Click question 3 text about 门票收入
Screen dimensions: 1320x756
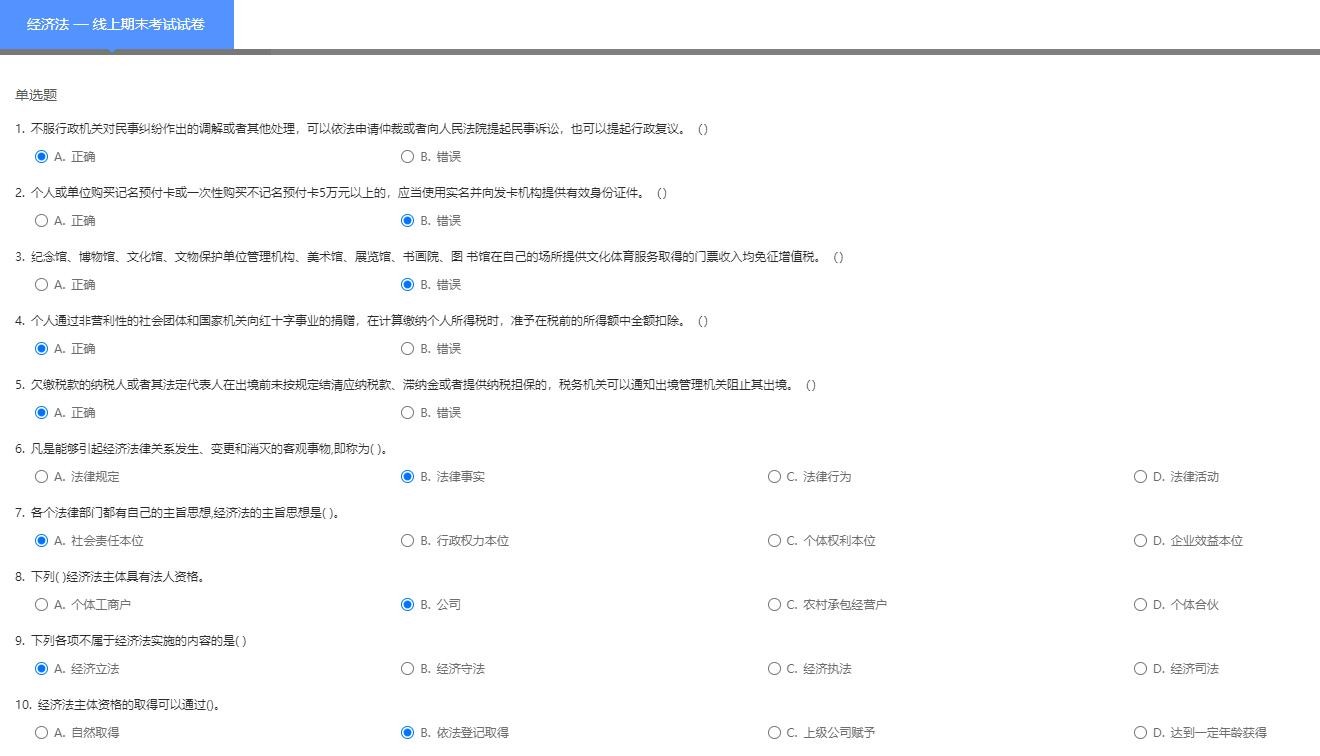(429, 257)
